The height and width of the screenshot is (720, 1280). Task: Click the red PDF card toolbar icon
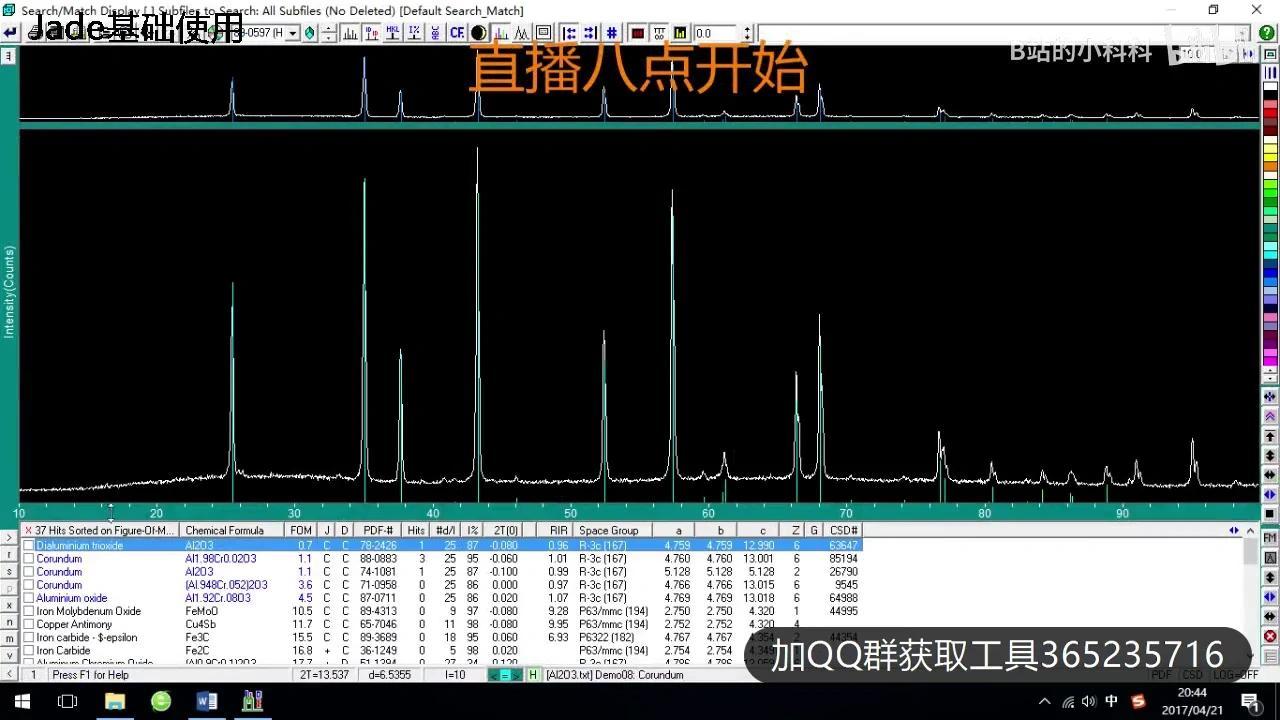tap(638, 32)
